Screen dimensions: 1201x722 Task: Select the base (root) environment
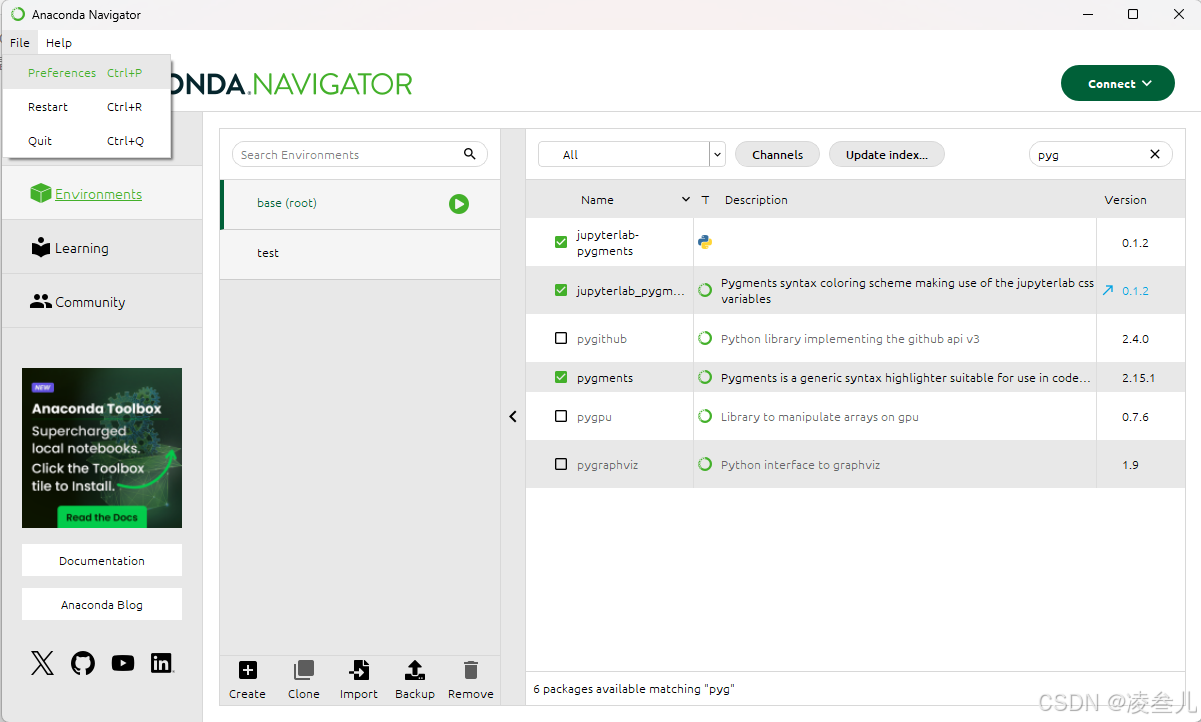coord(360,204)
